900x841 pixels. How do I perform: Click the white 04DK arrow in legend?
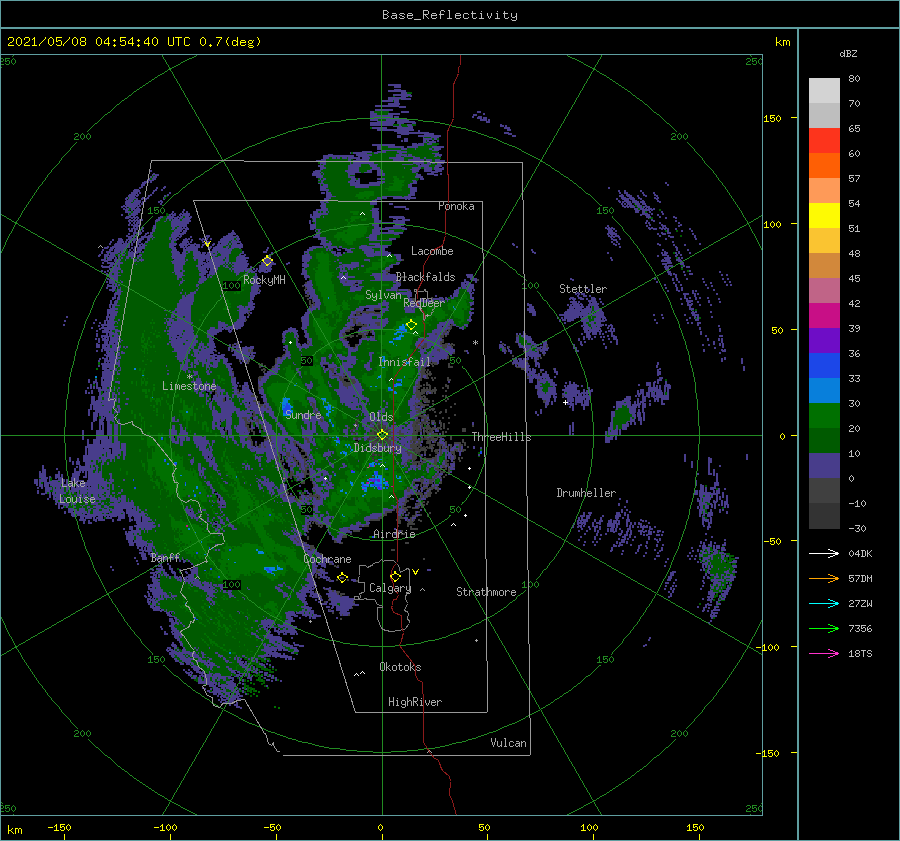pos(824,553)
